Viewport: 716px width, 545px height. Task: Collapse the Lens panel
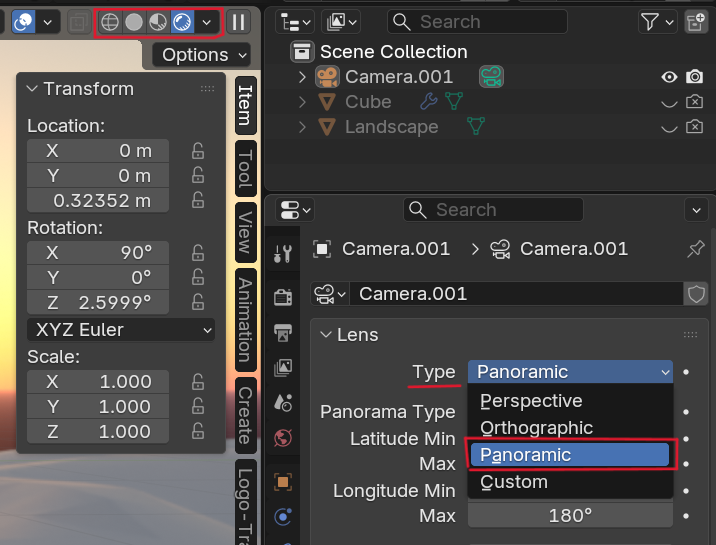325,335
